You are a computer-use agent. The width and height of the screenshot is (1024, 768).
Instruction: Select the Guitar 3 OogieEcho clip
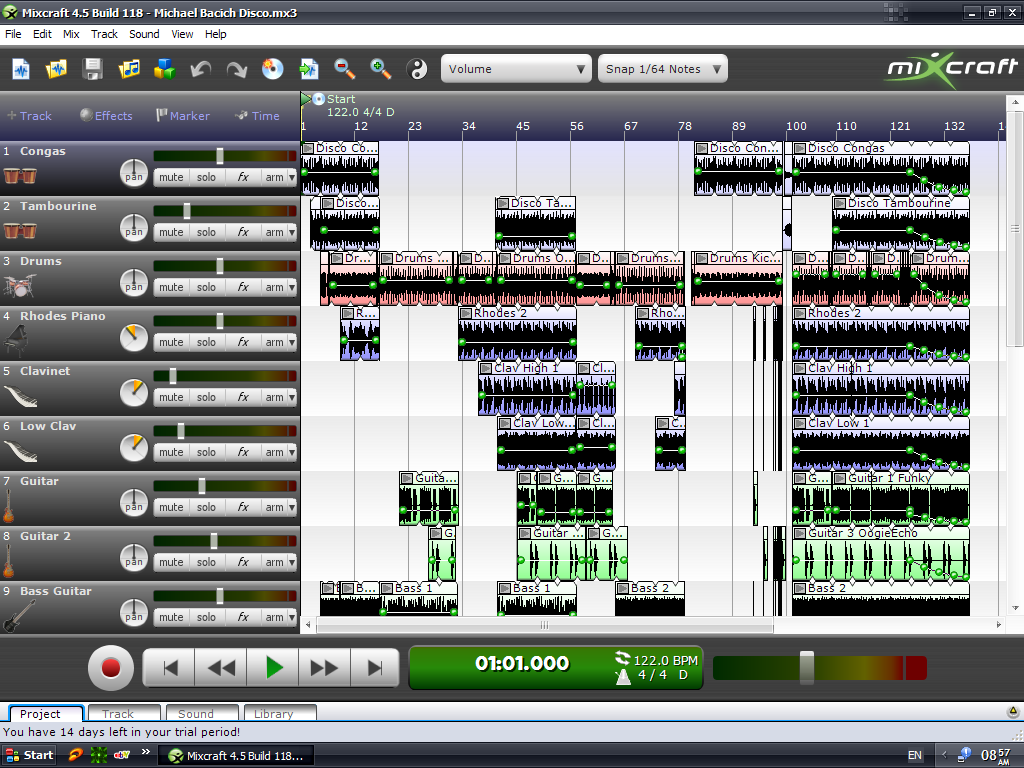881,554
